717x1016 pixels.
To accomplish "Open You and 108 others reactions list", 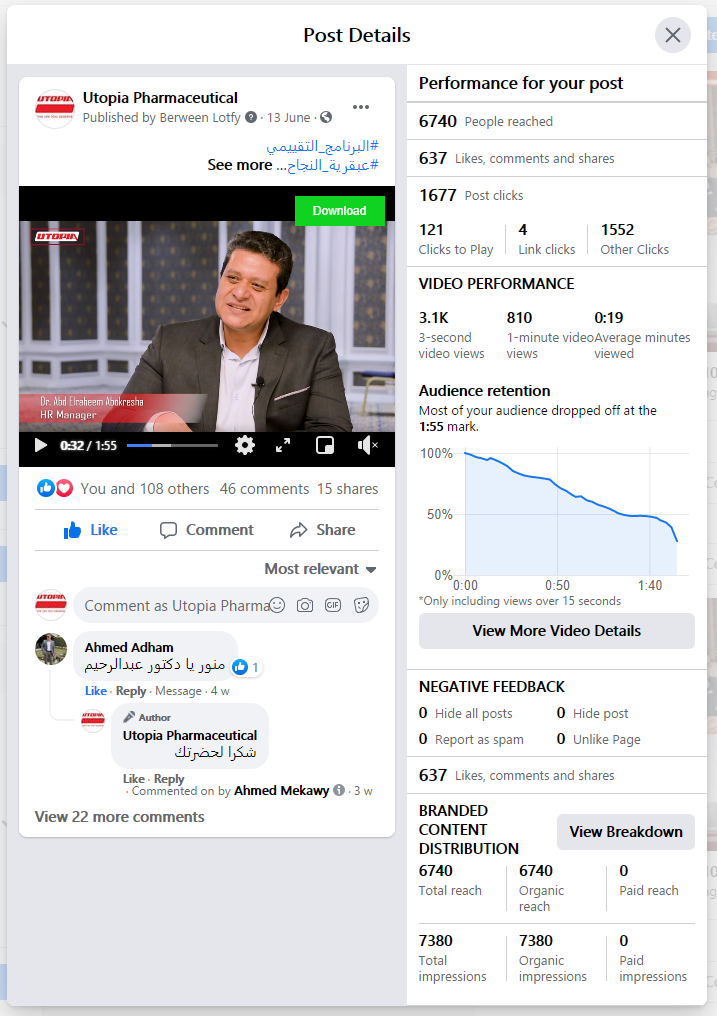I will coord(144,489).
